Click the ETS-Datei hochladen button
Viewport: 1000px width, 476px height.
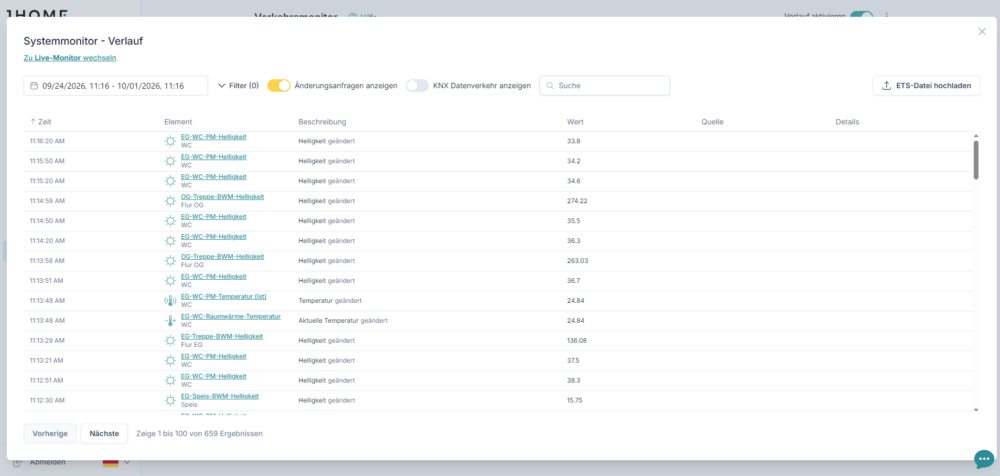pos(926,86)
